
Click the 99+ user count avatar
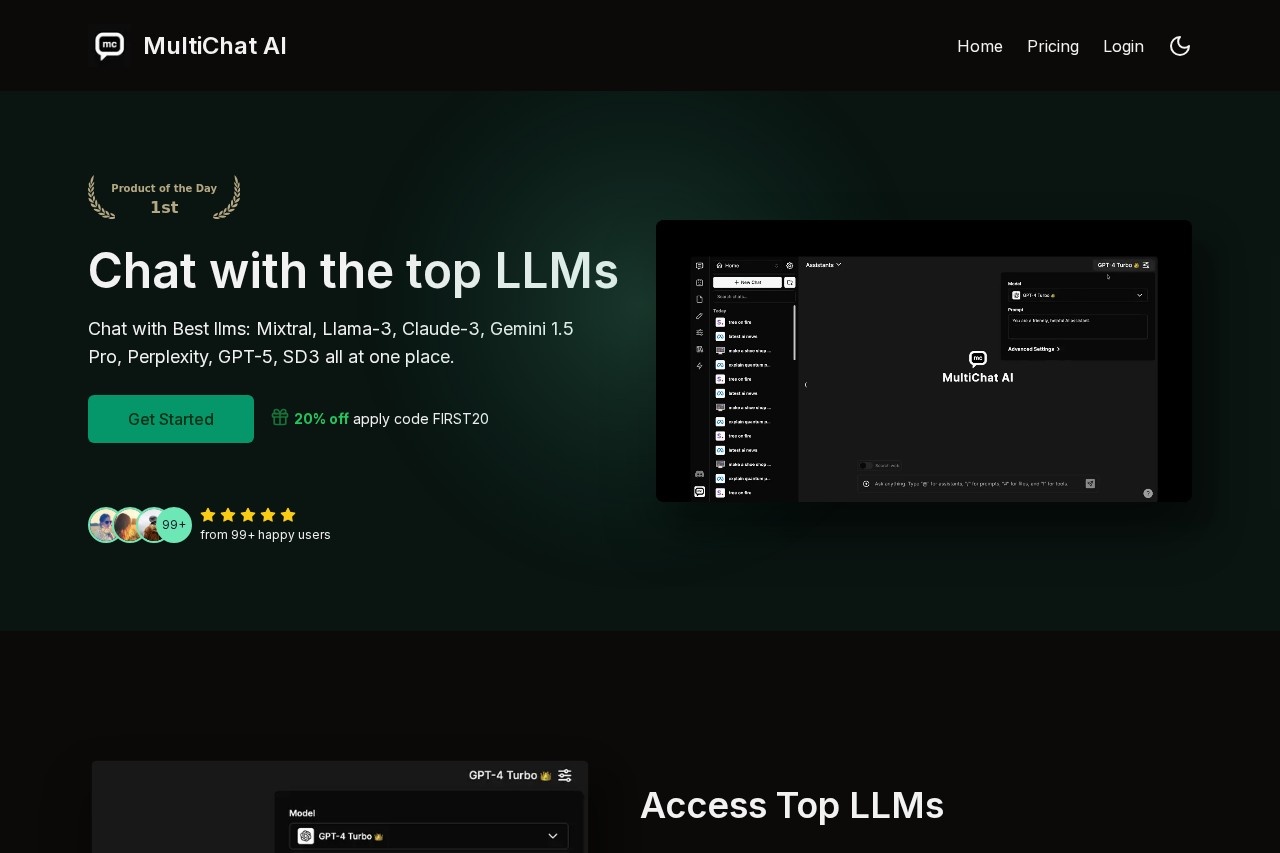coord(174,525)
